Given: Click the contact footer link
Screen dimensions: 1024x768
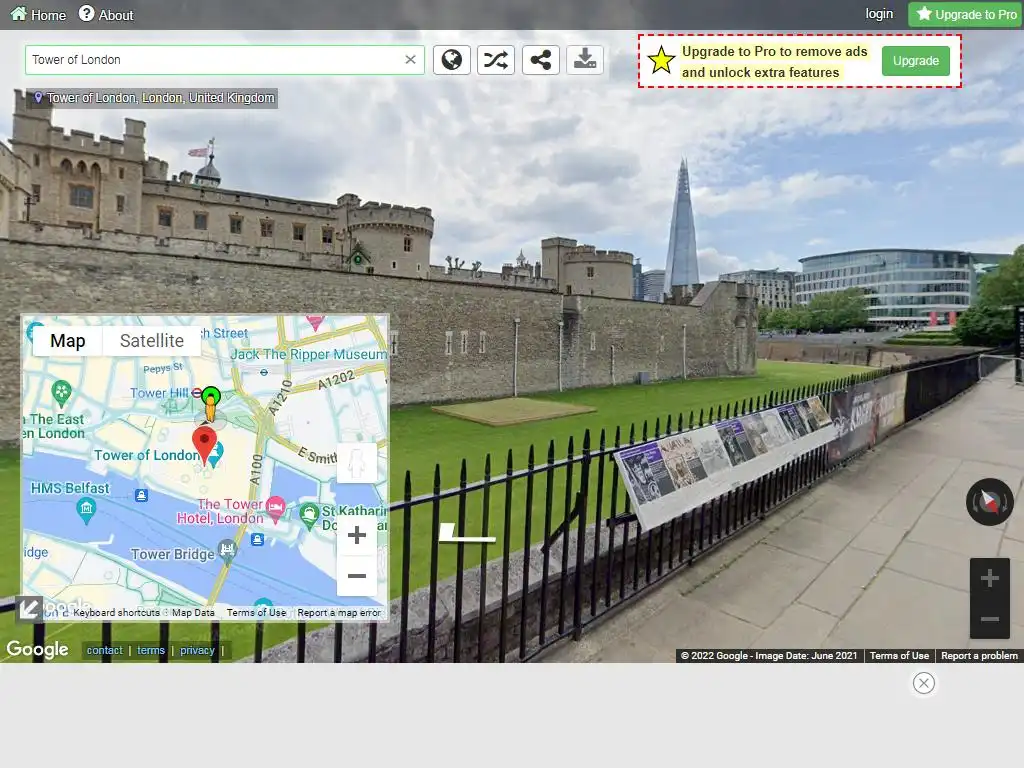Looking at the screenshot, I should point(104,650).
